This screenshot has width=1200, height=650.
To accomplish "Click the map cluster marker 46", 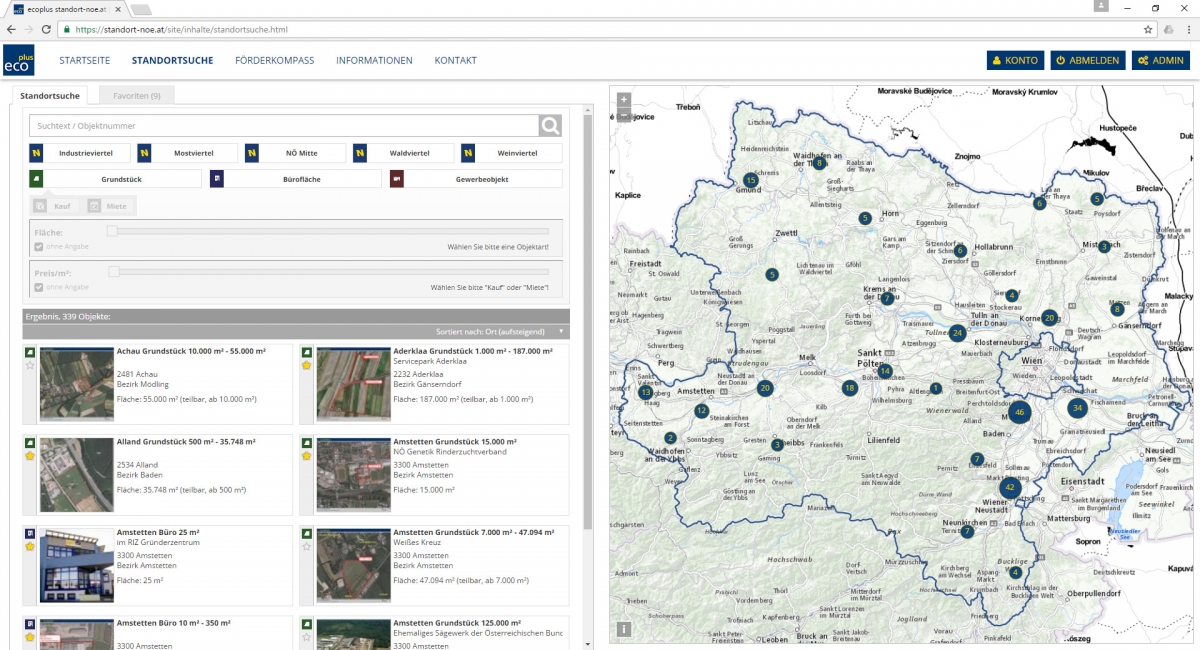I will [1019, 411].
